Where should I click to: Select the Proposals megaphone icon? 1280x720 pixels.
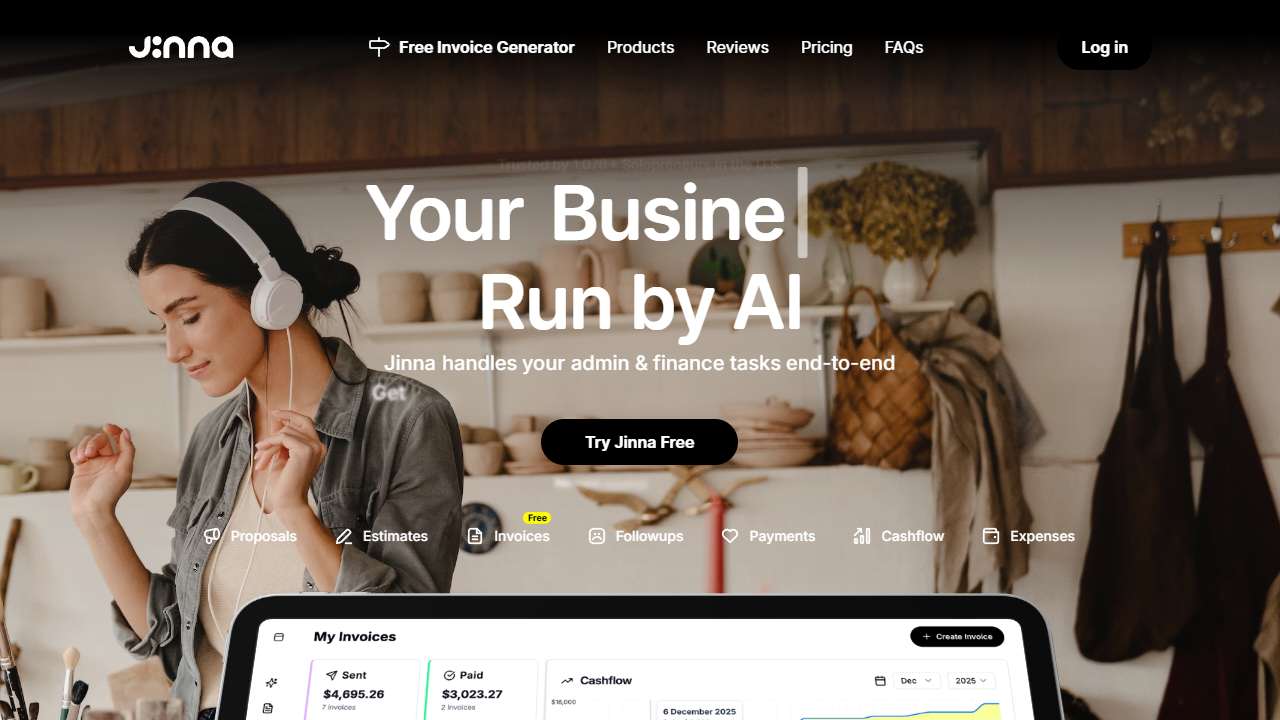click(212, 536)
